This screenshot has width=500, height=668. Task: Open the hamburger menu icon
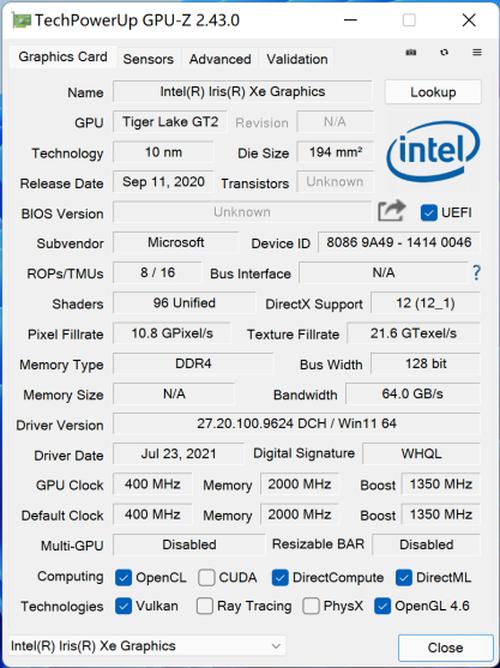point(477,52)
